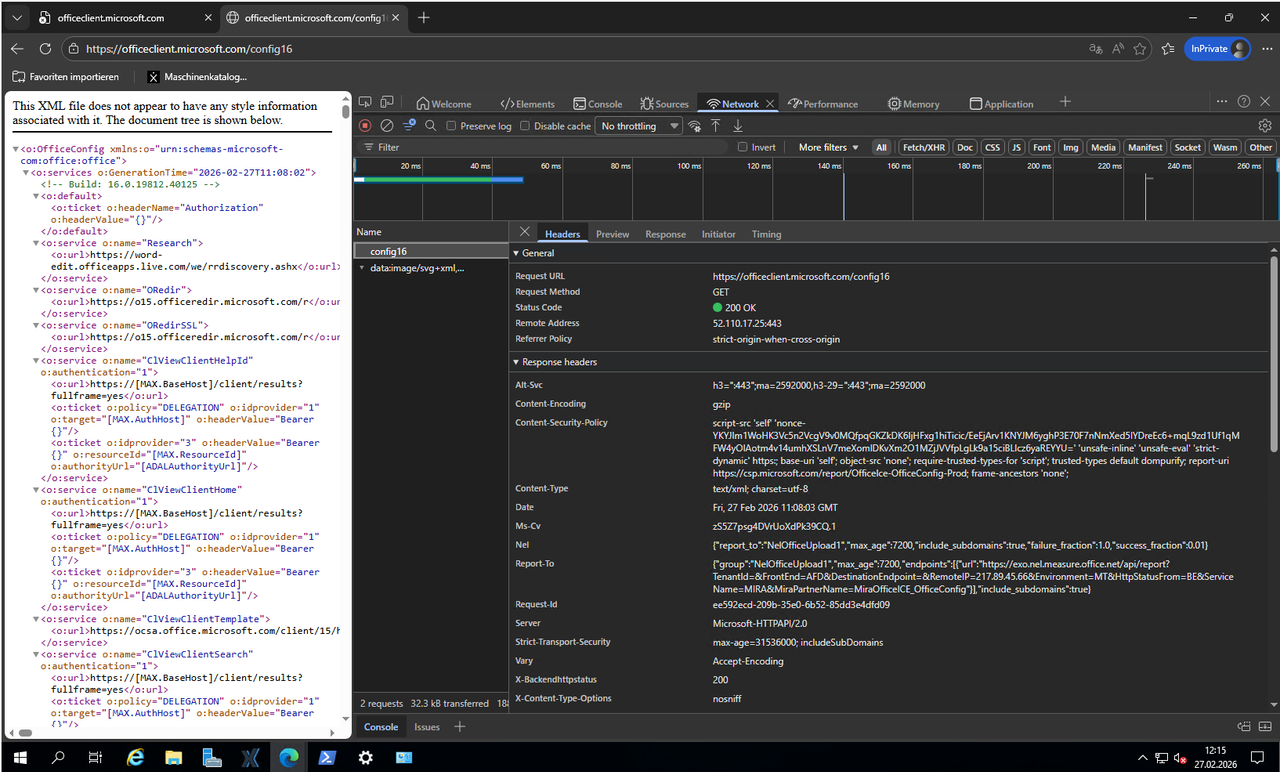Check the Disable cache option
The image size is (1280, 772).
pos(526,126)
